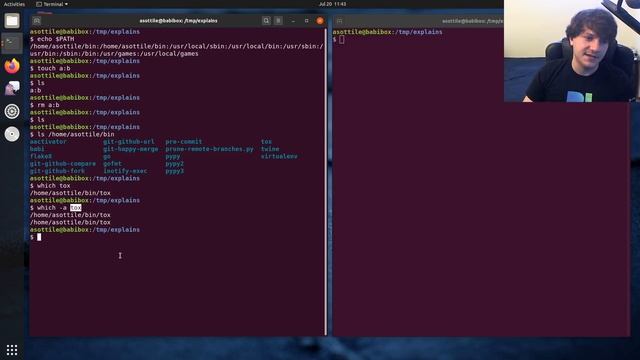Click 'pypy3' in the ls output
The height and width of the screenshot is (360, 640).
click(175, 171)
